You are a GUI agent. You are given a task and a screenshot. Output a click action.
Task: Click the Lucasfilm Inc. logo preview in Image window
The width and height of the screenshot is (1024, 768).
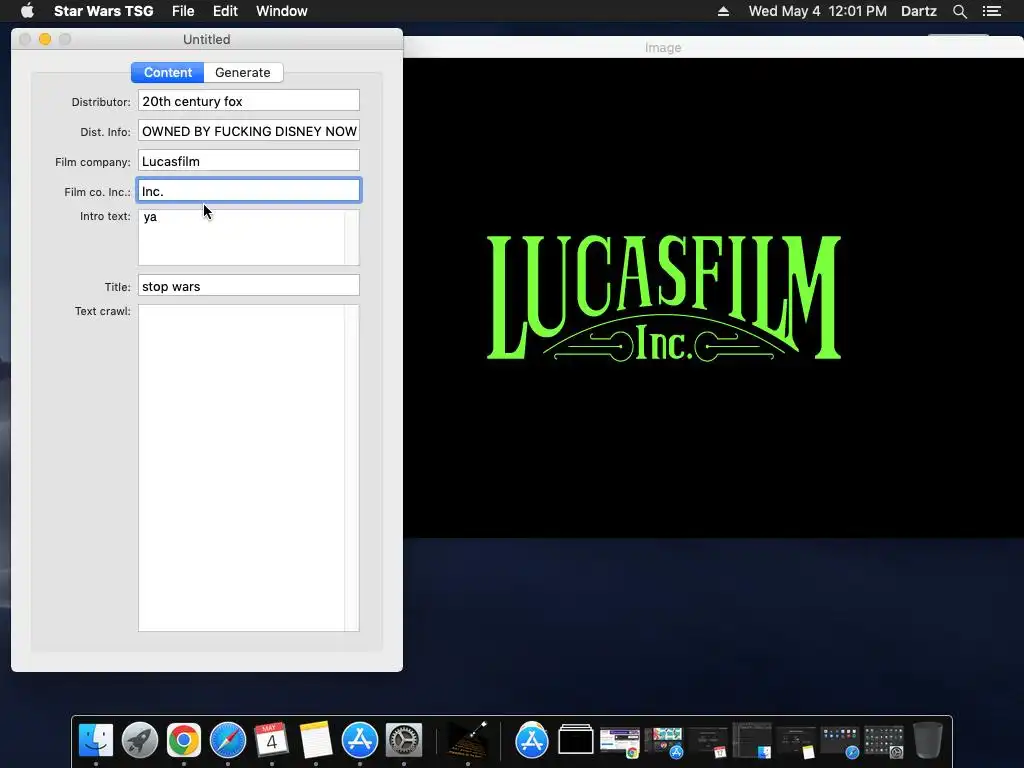click(664, 298)
